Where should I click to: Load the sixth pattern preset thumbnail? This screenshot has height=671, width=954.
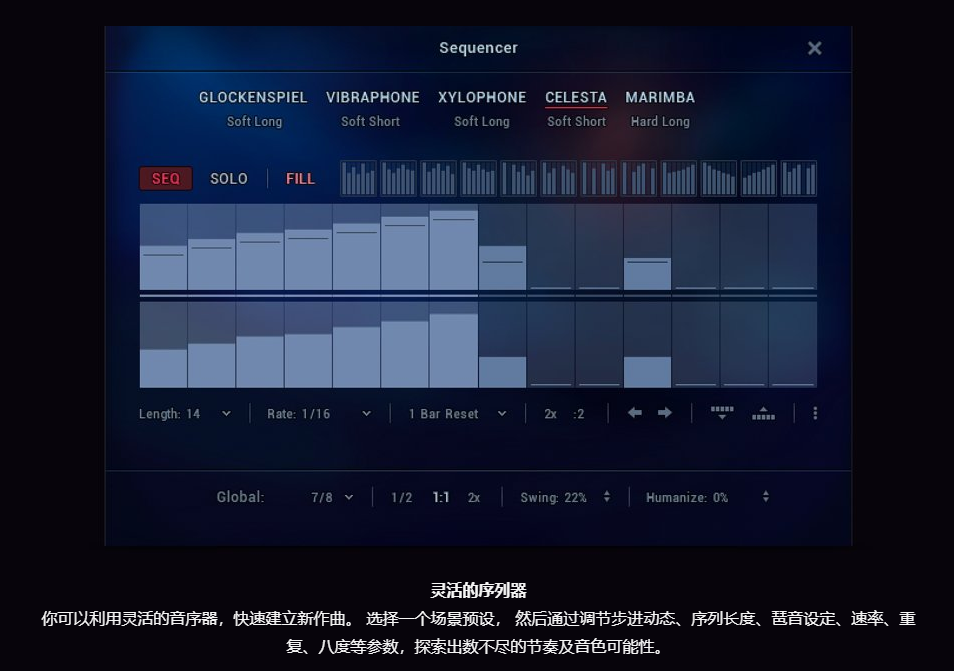[559, 178]
